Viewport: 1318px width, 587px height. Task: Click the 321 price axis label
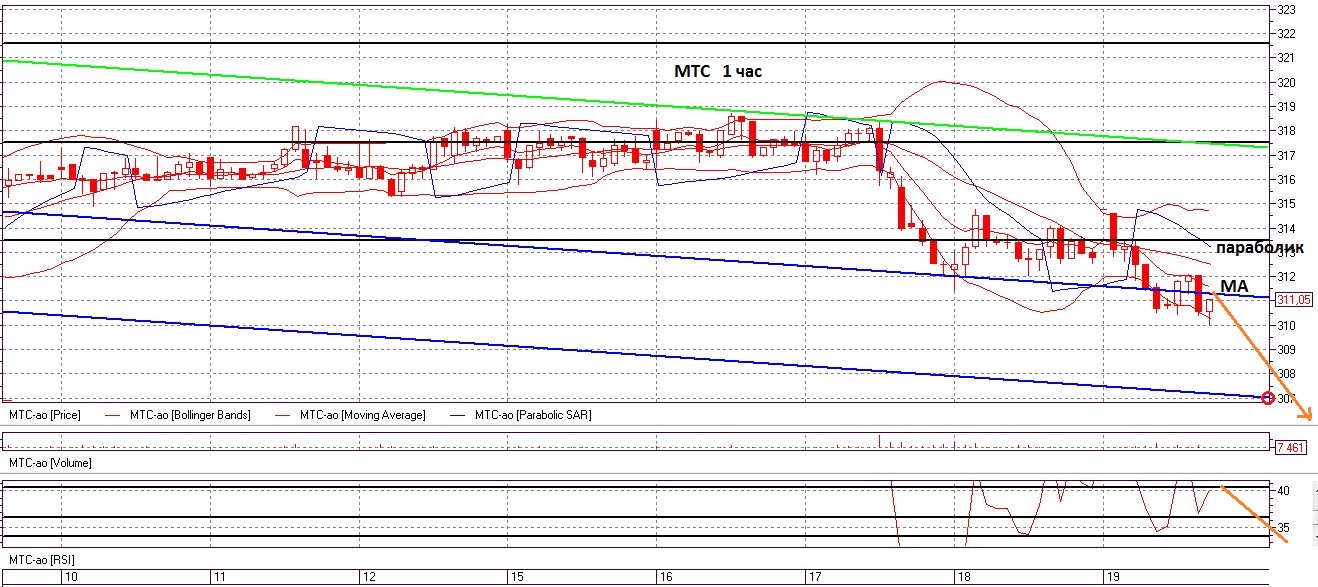[x=1287, y=58]
